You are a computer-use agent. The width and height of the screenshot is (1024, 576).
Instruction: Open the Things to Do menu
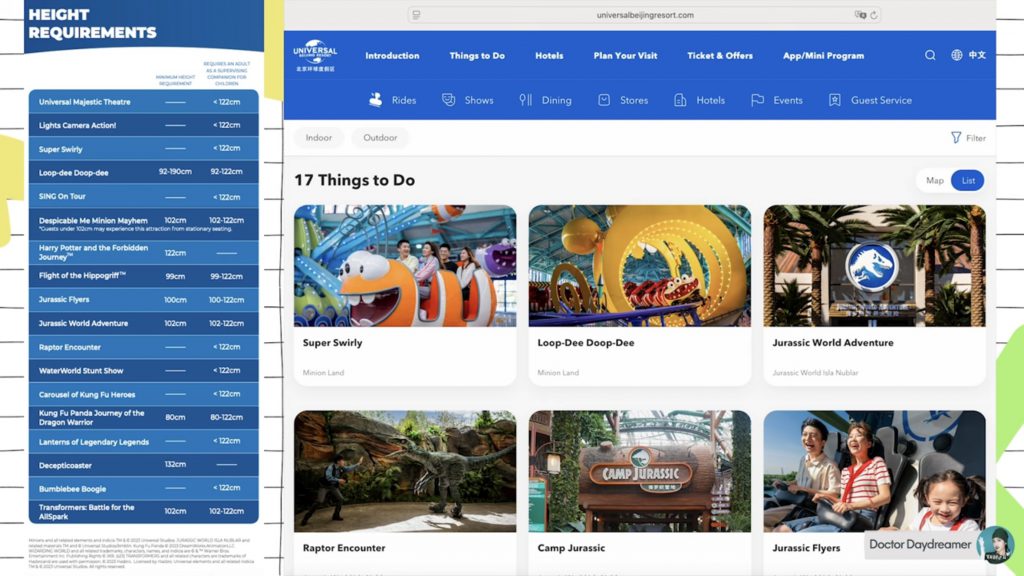coord(477,56)
